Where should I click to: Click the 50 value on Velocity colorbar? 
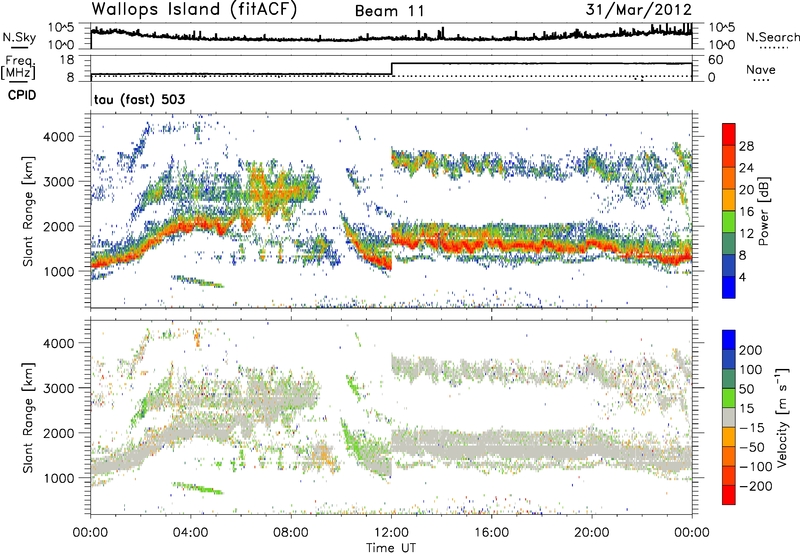(746, 389)
